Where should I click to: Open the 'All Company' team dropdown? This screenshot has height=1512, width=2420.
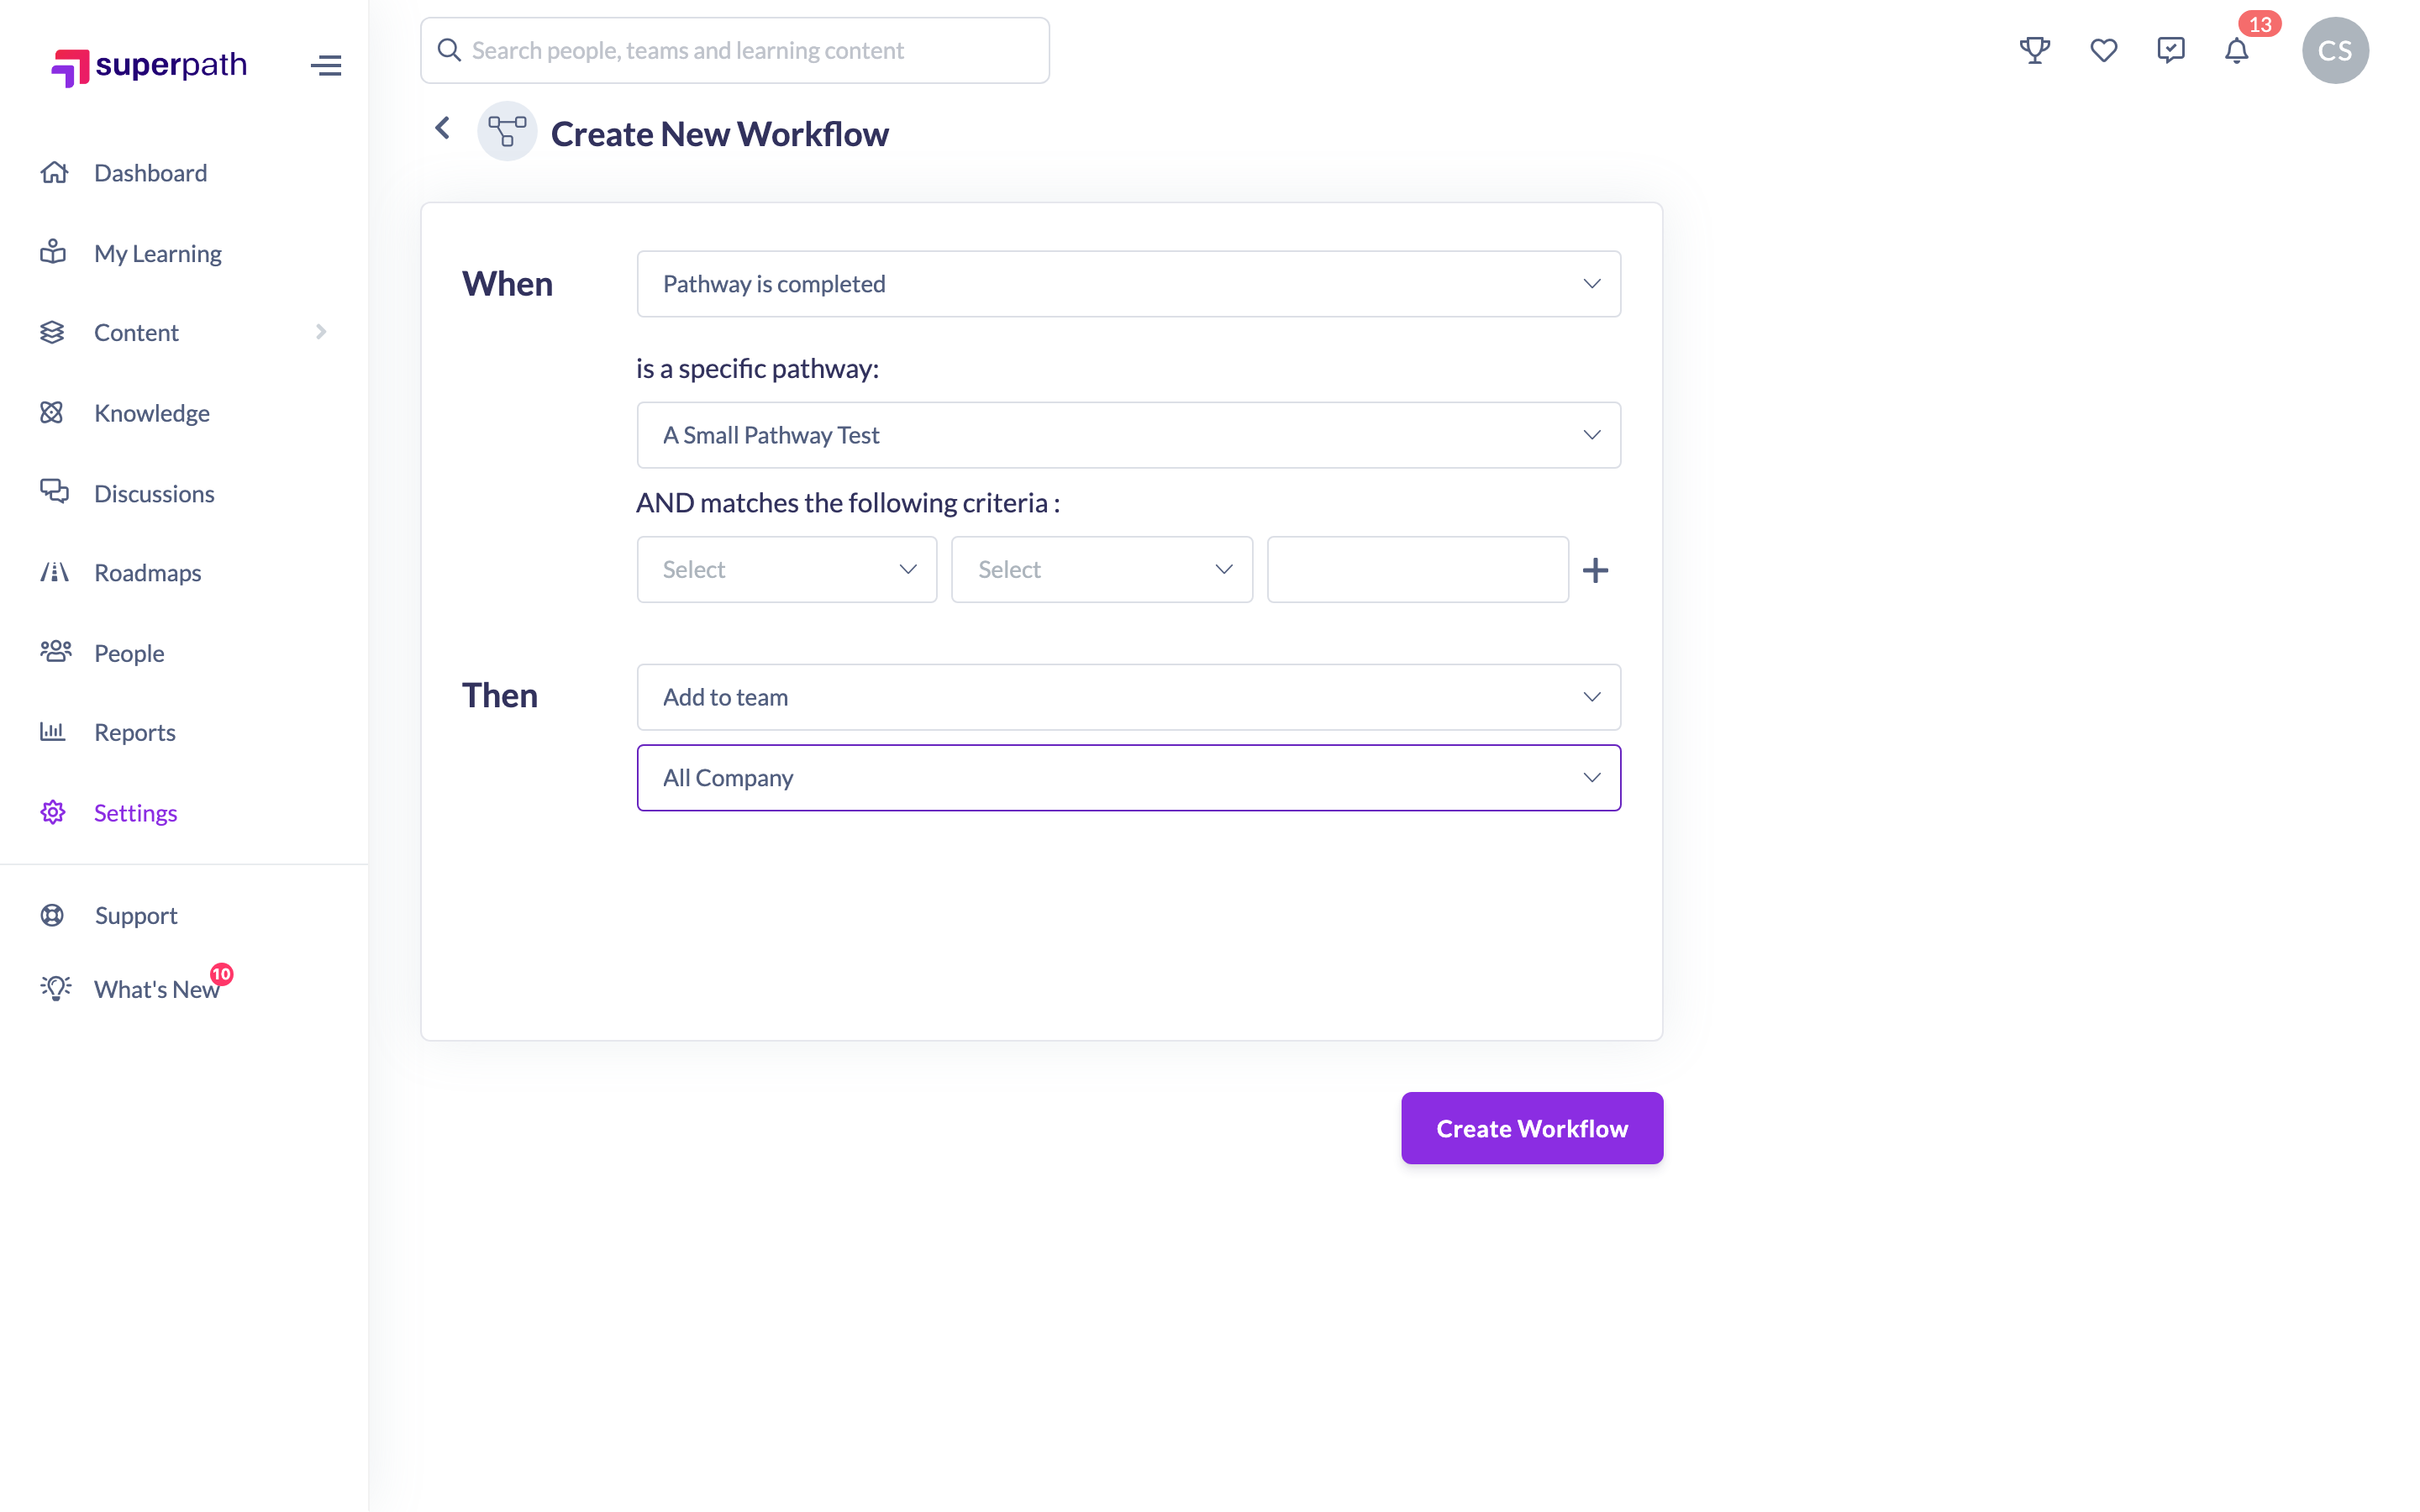point(1128,778)
